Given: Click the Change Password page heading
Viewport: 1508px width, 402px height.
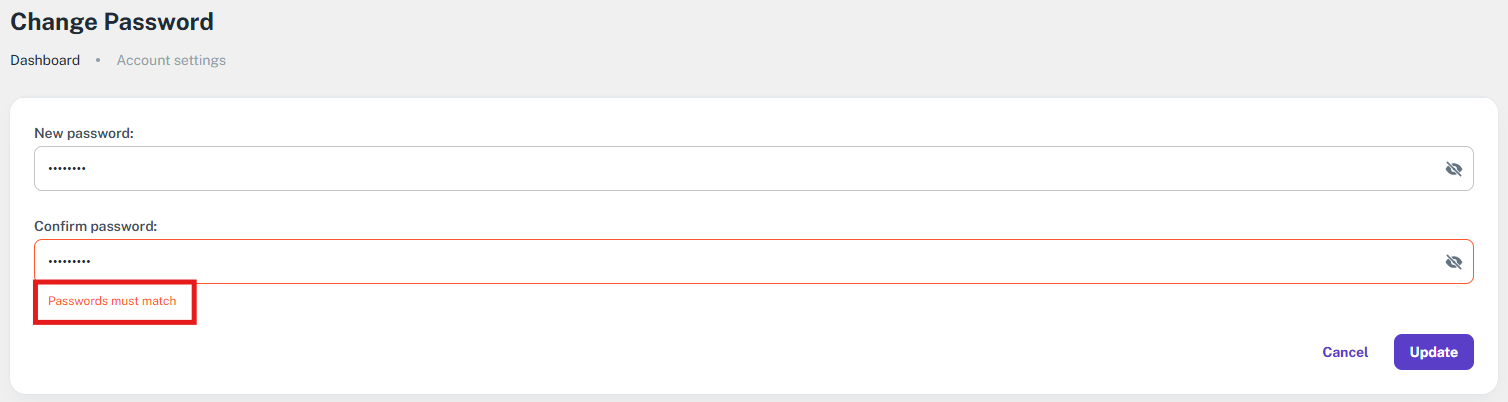Looking at the screenshot, I should pos(112,20).
